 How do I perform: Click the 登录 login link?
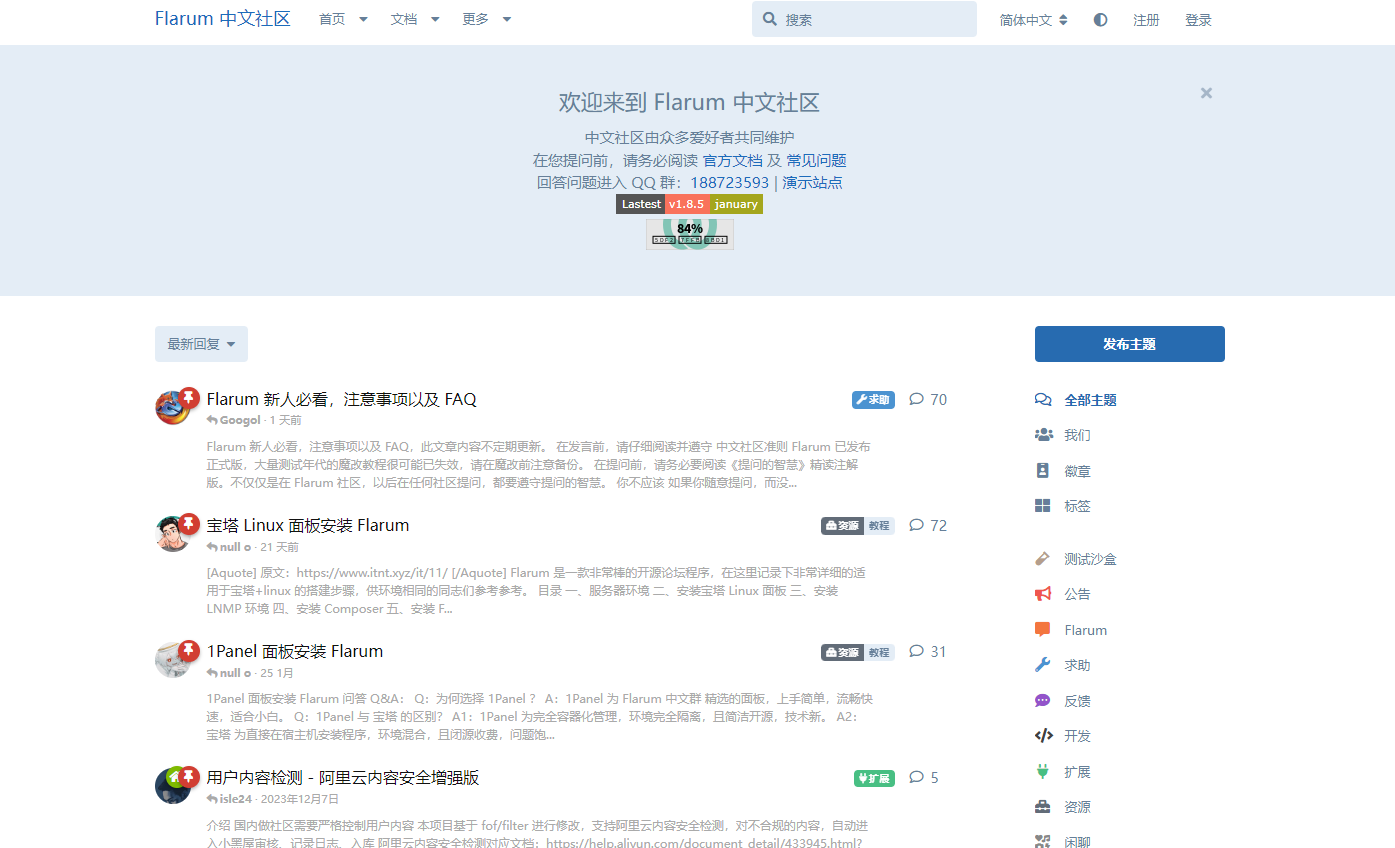pos(1198,20)
